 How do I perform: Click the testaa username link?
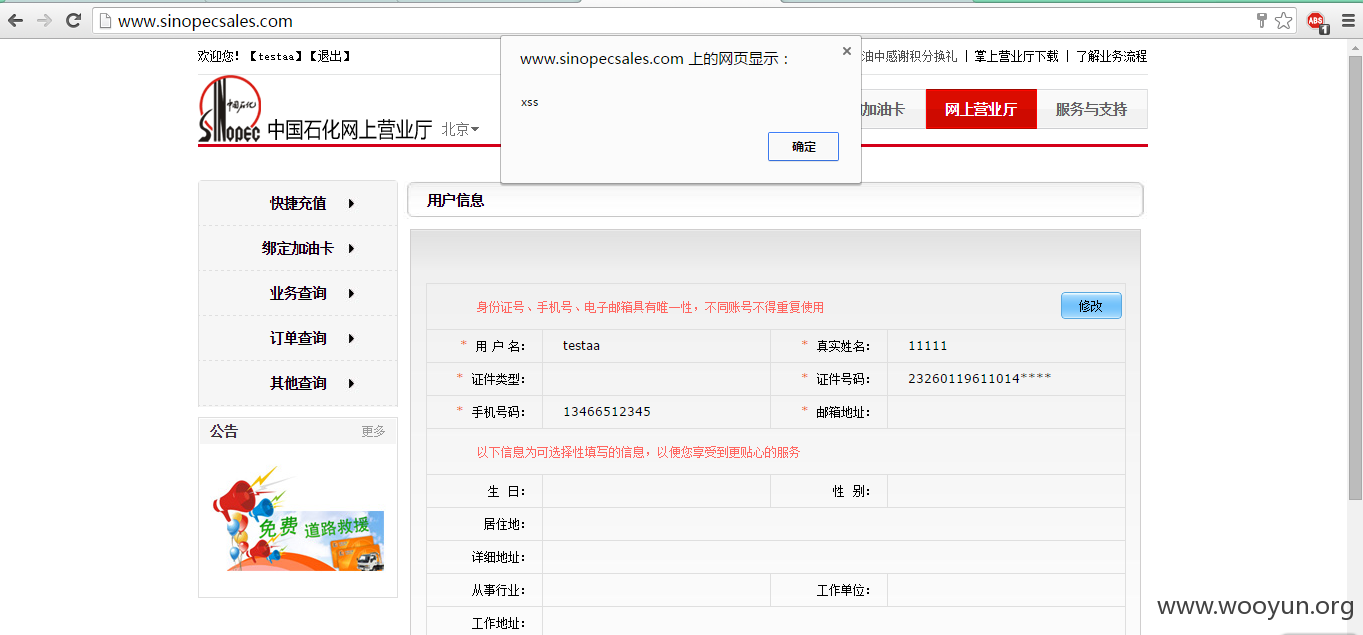277,57
